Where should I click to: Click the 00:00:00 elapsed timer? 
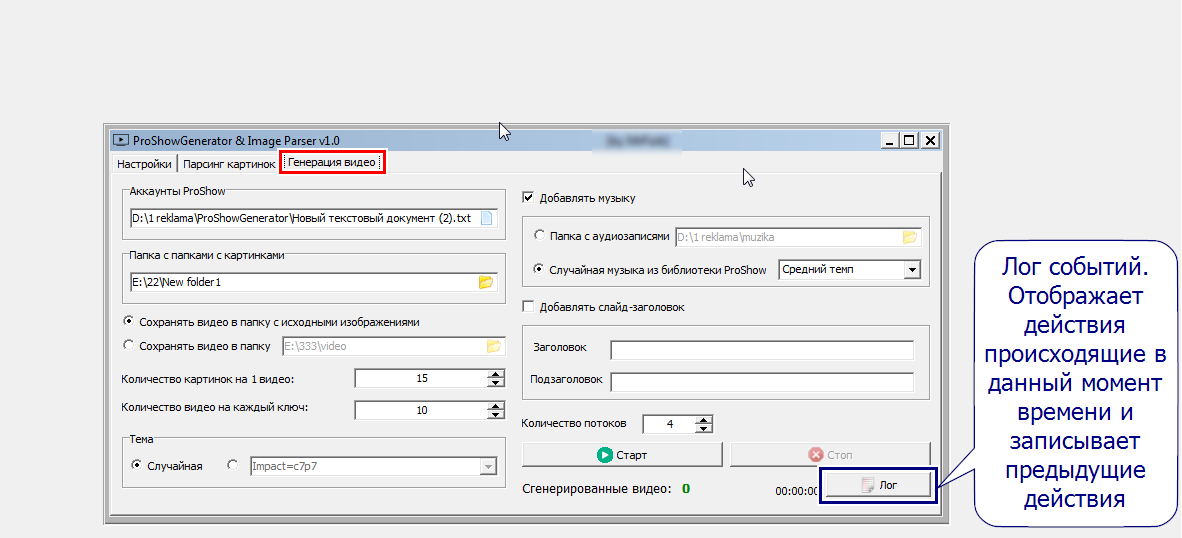[x=797, y=491]
